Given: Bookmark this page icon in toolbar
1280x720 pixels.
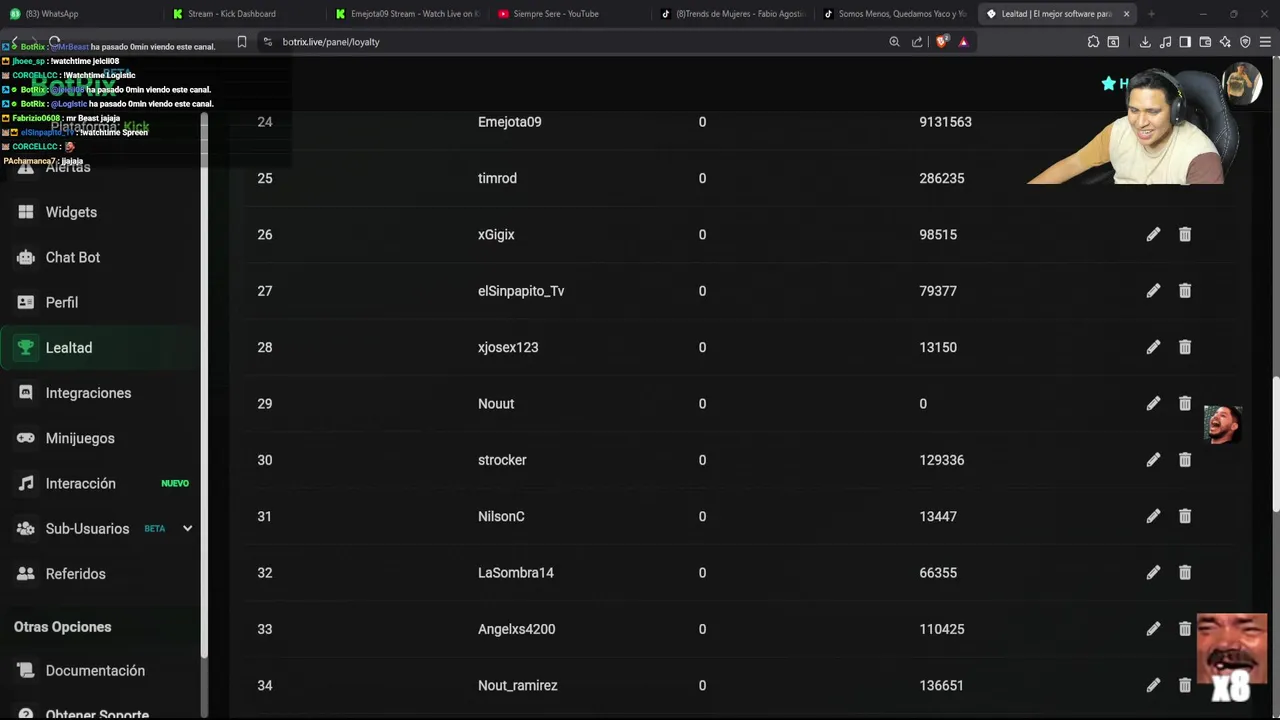Looking at the screenshot, I should pyautogui.click(x=242, y=42).
